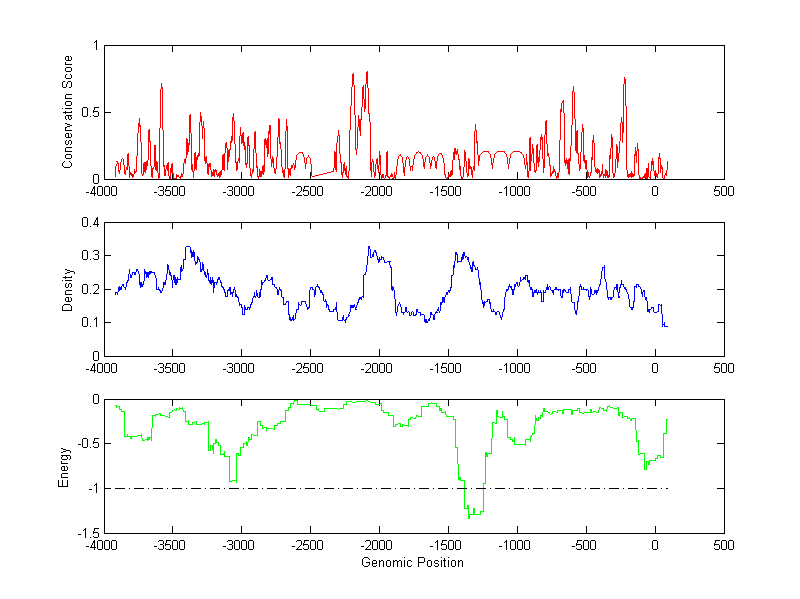
Task: Click the green energy dip near position 0
Action: click(x=646, y=466)
